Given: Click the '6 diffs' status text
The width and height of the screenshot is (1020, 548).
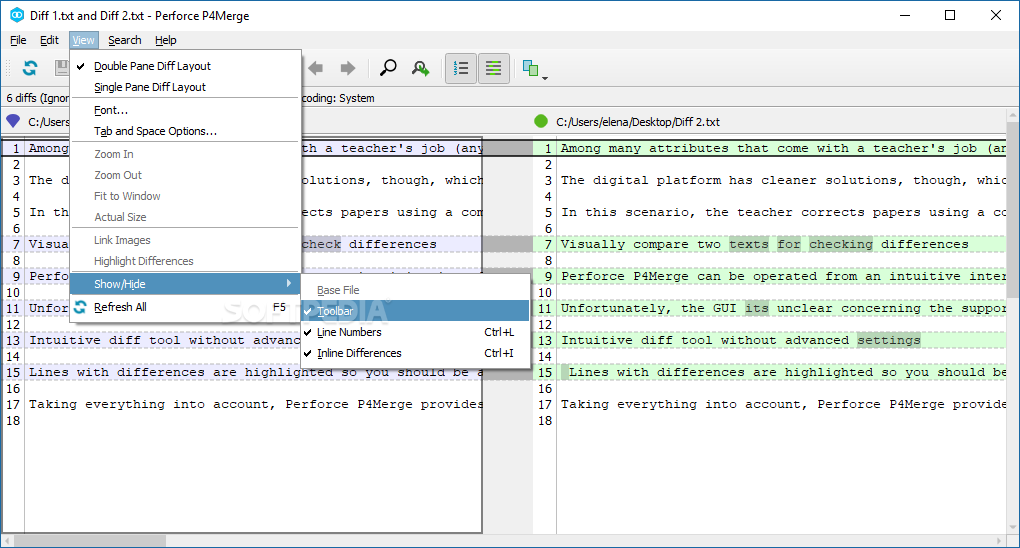Looking at the screenshot, I should pyautogui.click(x=37, y=98).
